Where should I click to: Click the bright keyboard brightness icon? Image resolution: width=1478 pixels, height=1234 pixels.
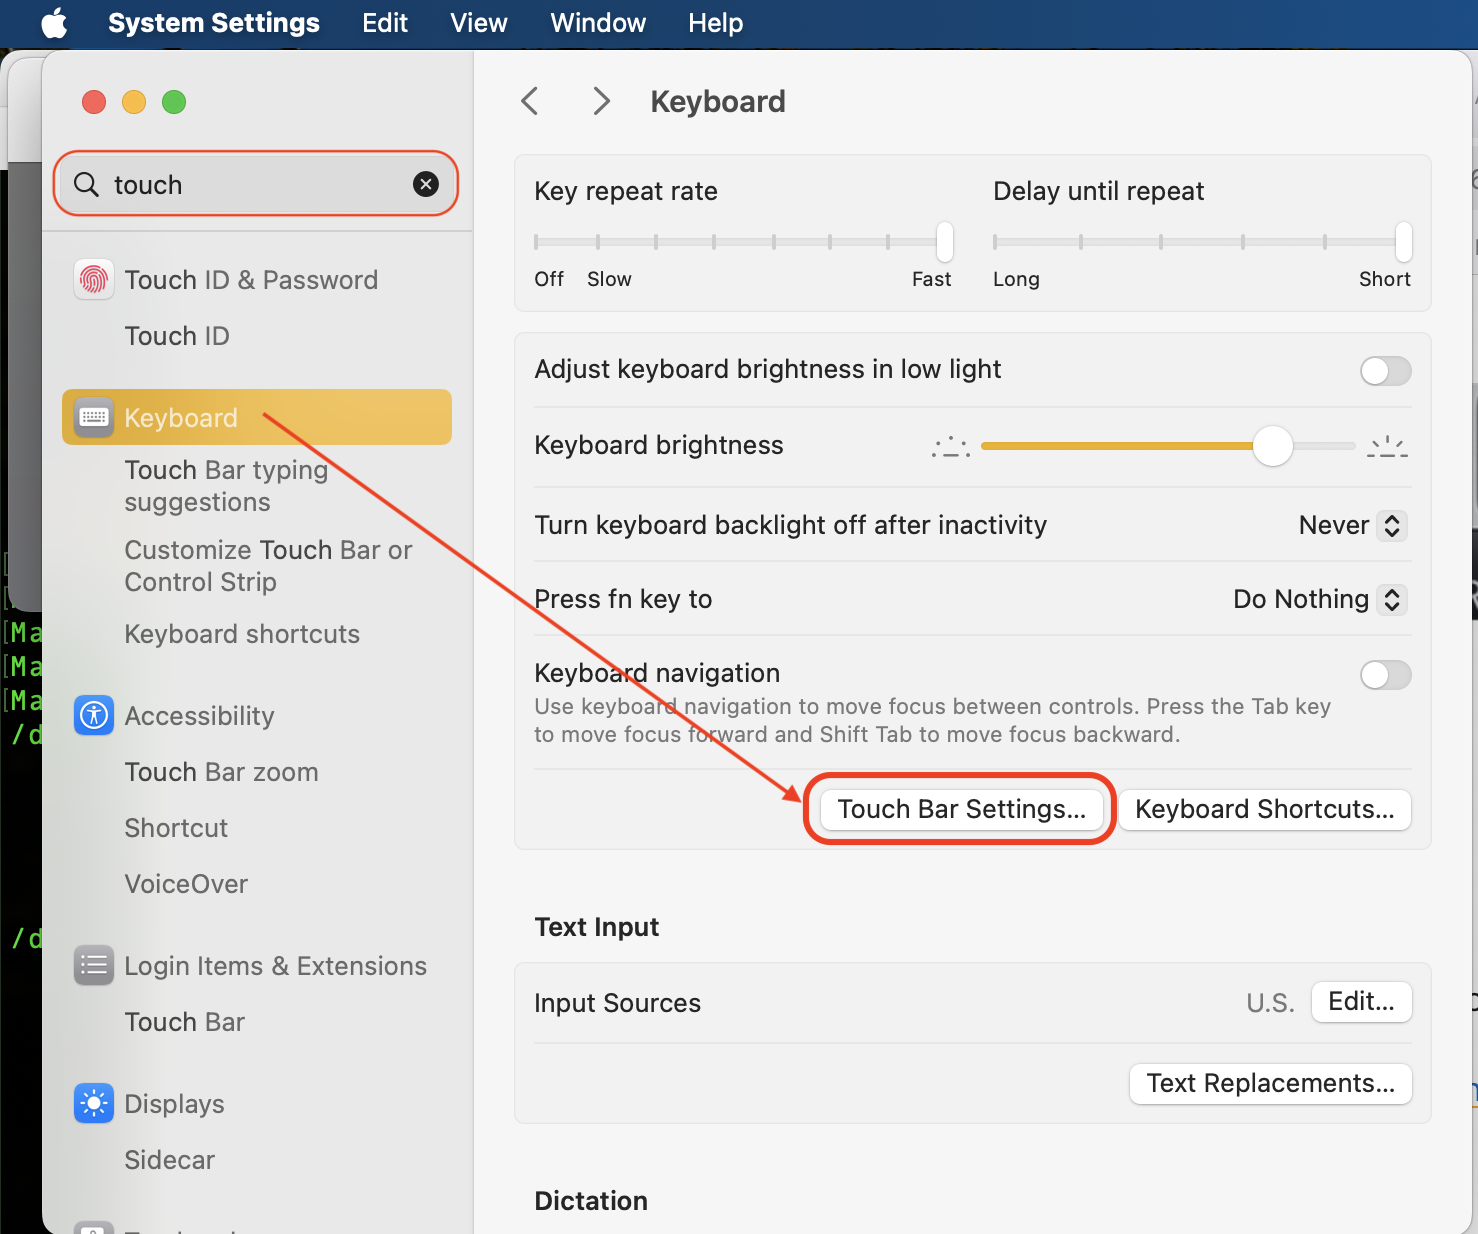(x=1388, y=446)
